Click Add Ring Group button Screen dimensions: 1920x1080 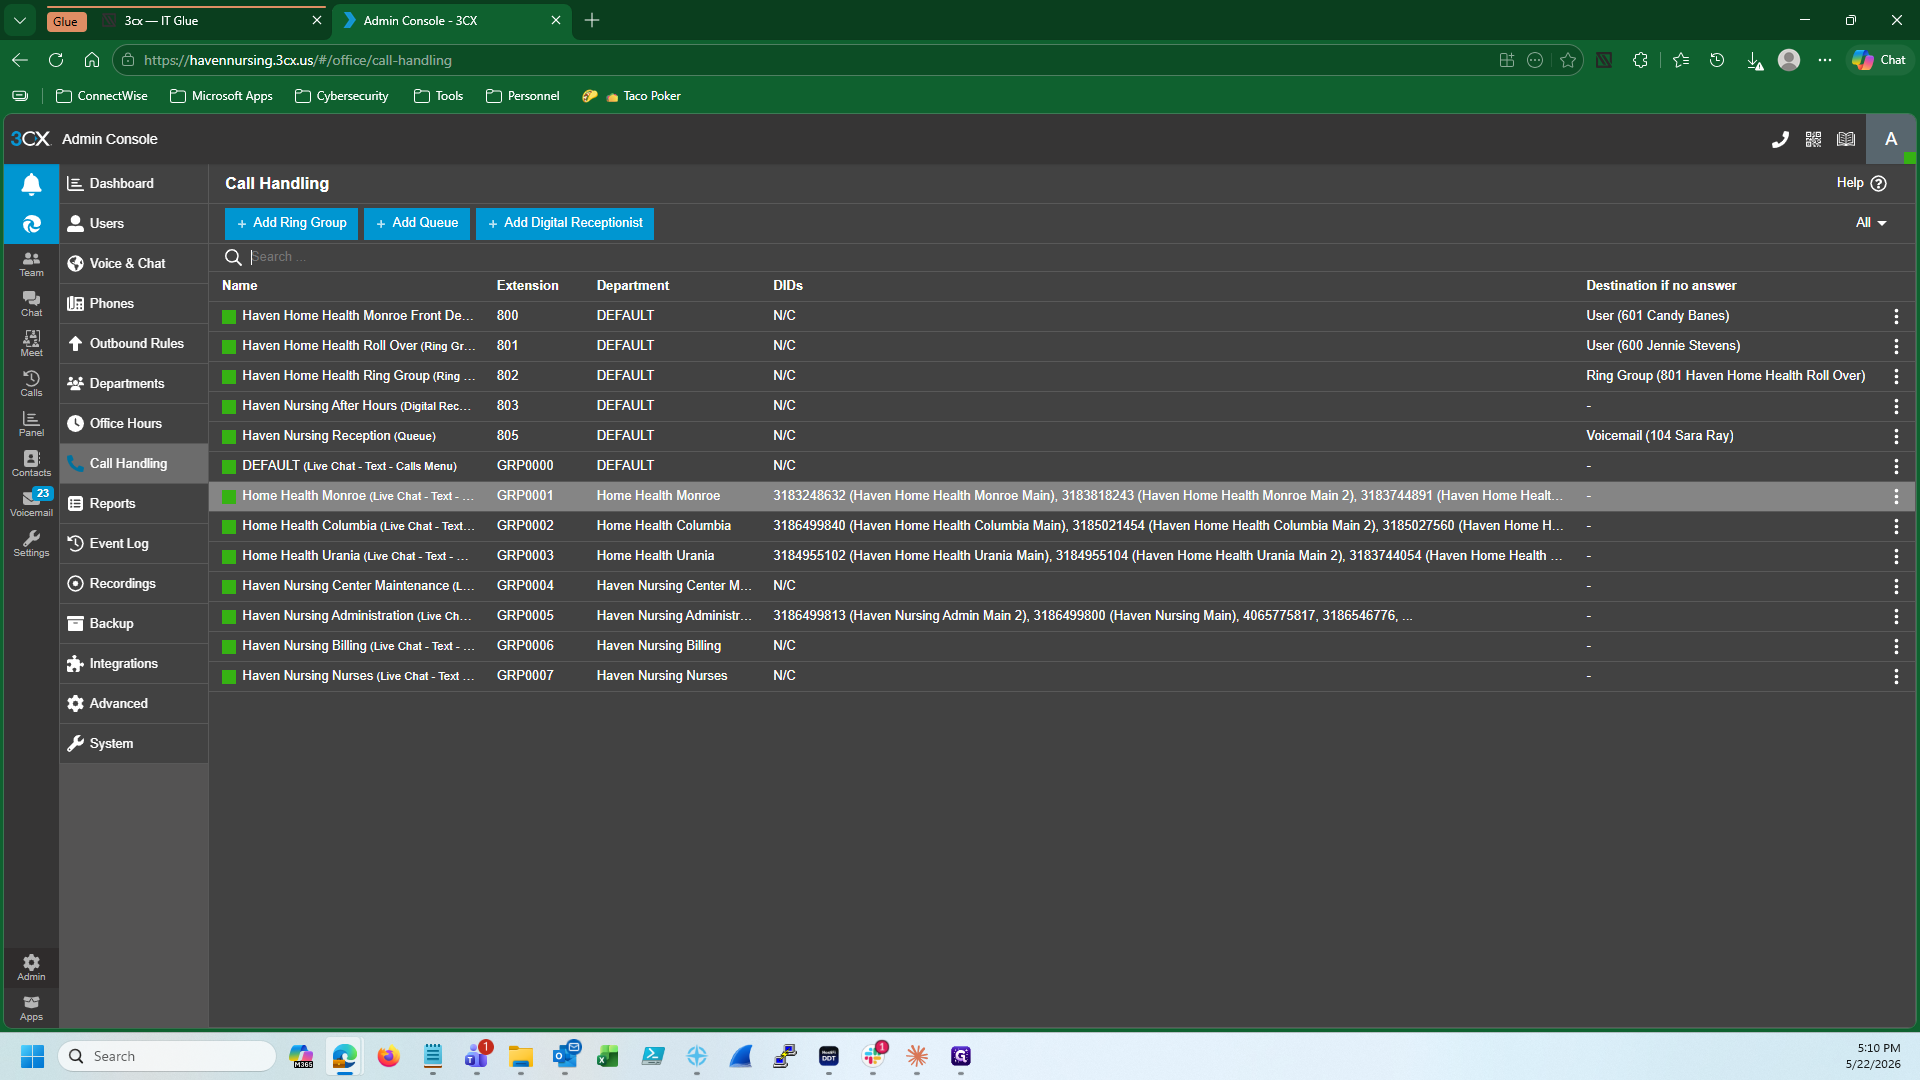[291, 224]
